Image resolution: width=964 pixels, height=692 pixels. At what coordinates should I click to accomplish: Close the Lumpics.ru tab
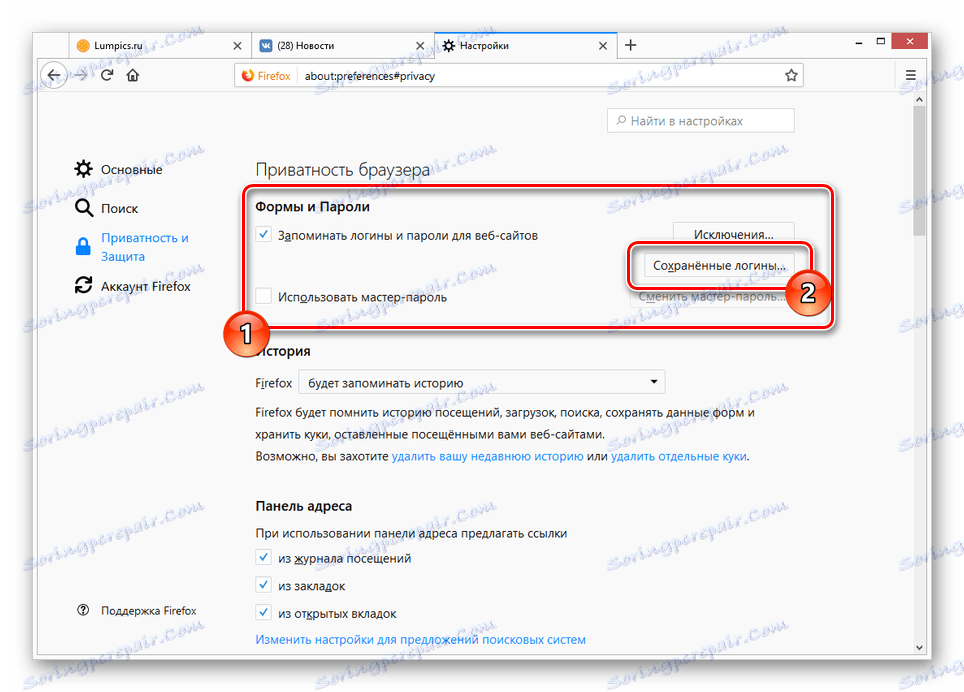(237, 46)
